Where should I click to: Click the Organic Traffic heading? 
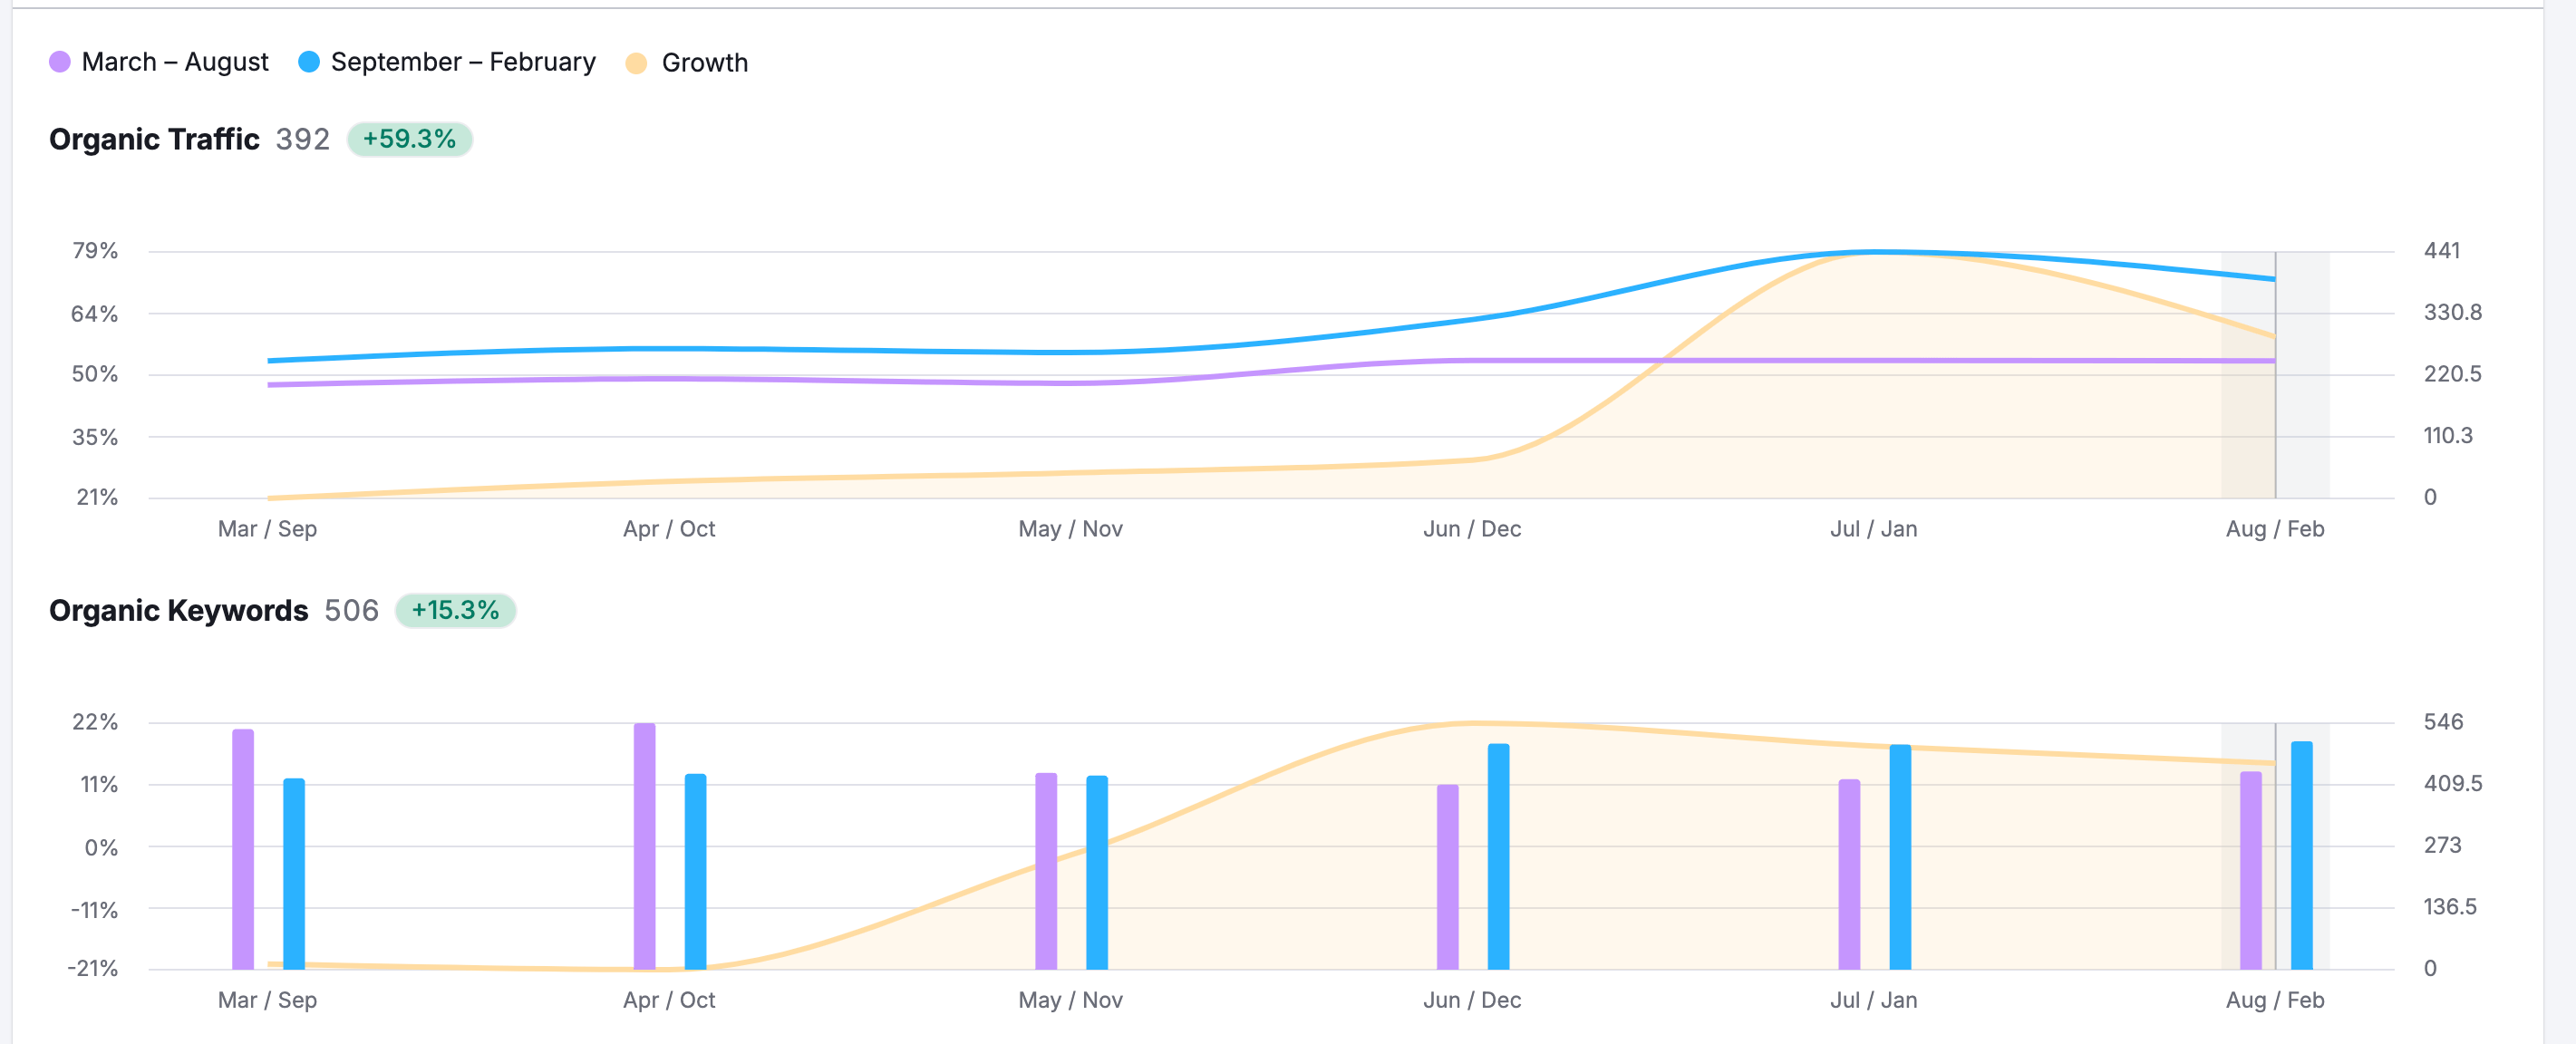pos(154,139)
